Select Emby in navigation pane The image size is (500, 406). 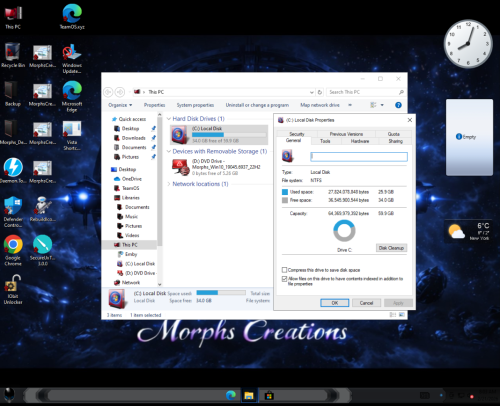(131, 254)
